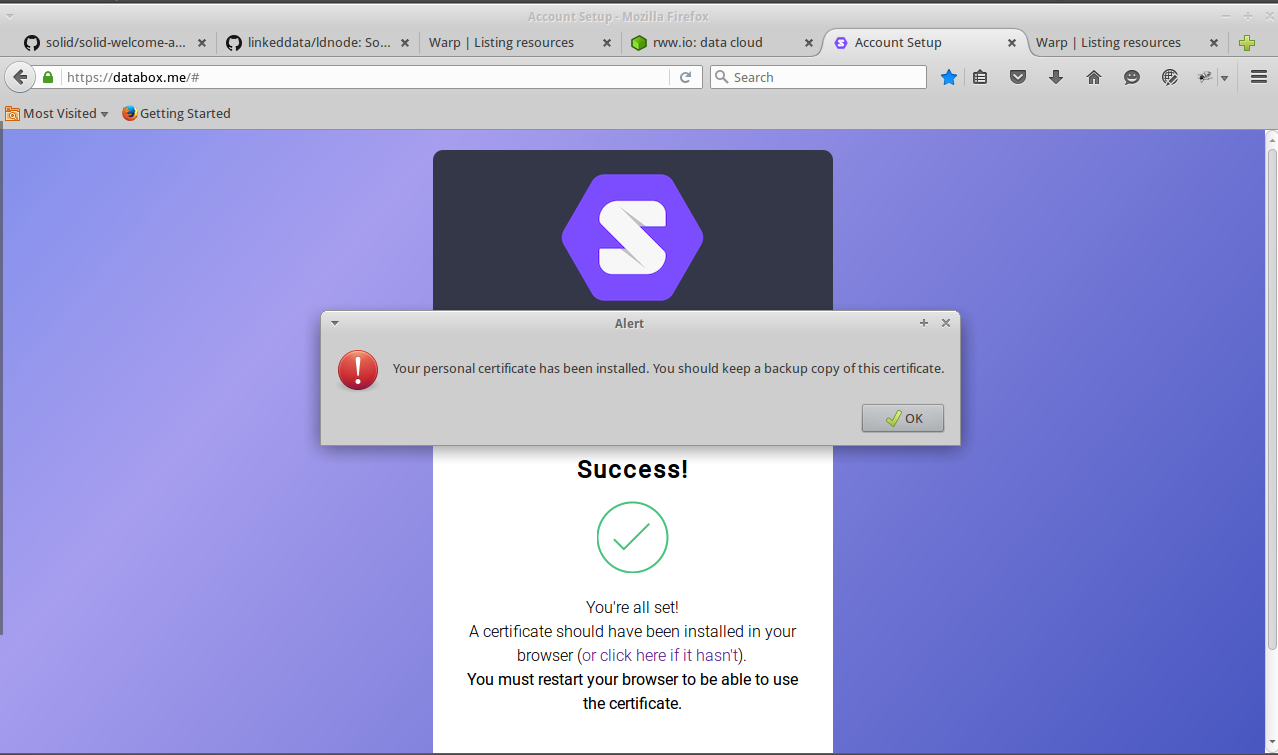
Task: Click the padlock icon in the address bar
Action: pos(47,77)
